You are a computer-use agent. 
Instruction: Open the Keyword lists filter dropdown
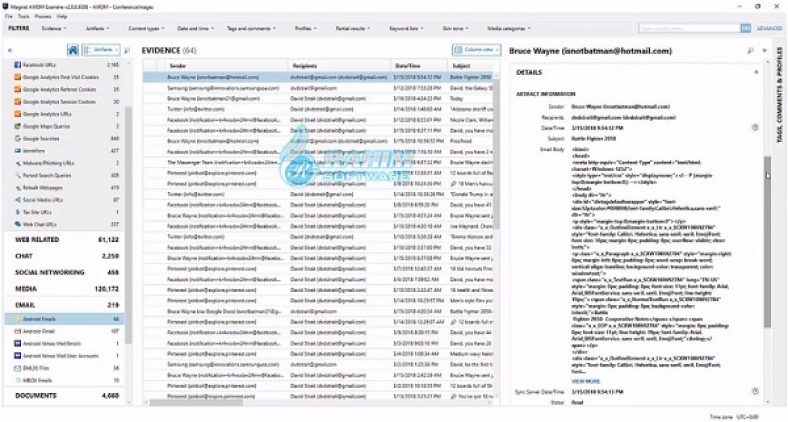point(407,29)
